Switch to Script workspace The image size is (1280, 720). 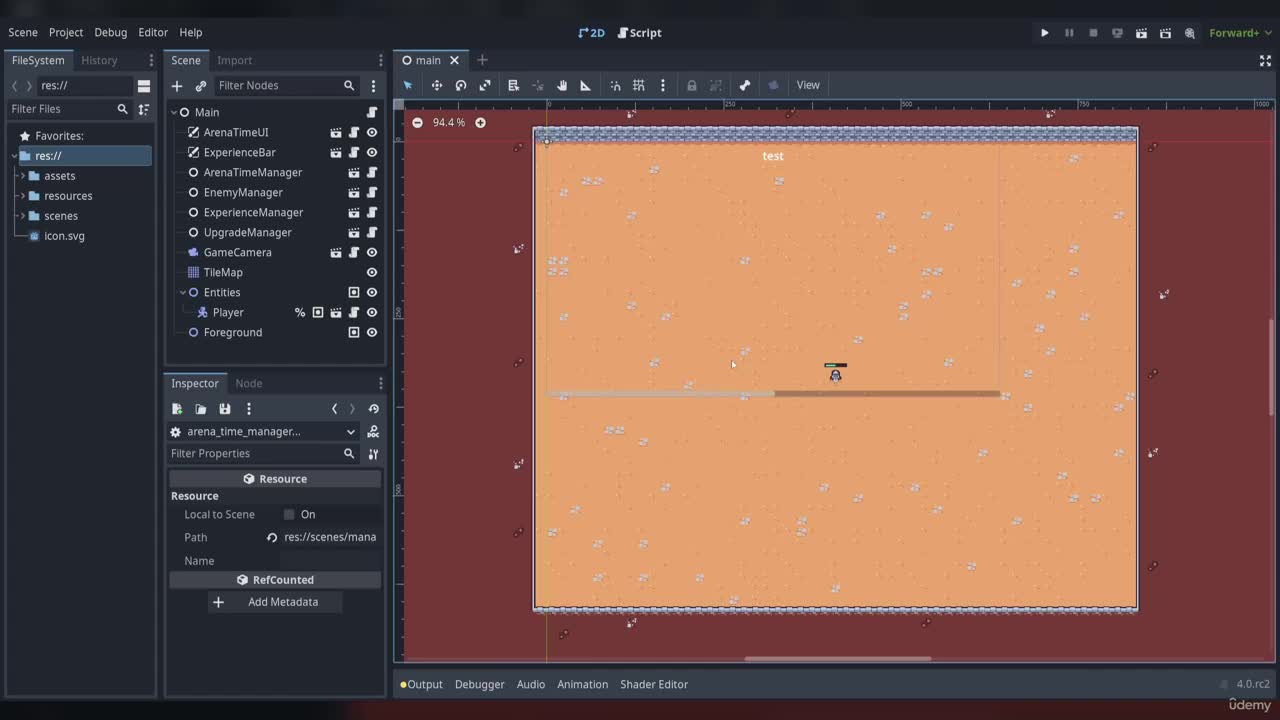(639, 33)
